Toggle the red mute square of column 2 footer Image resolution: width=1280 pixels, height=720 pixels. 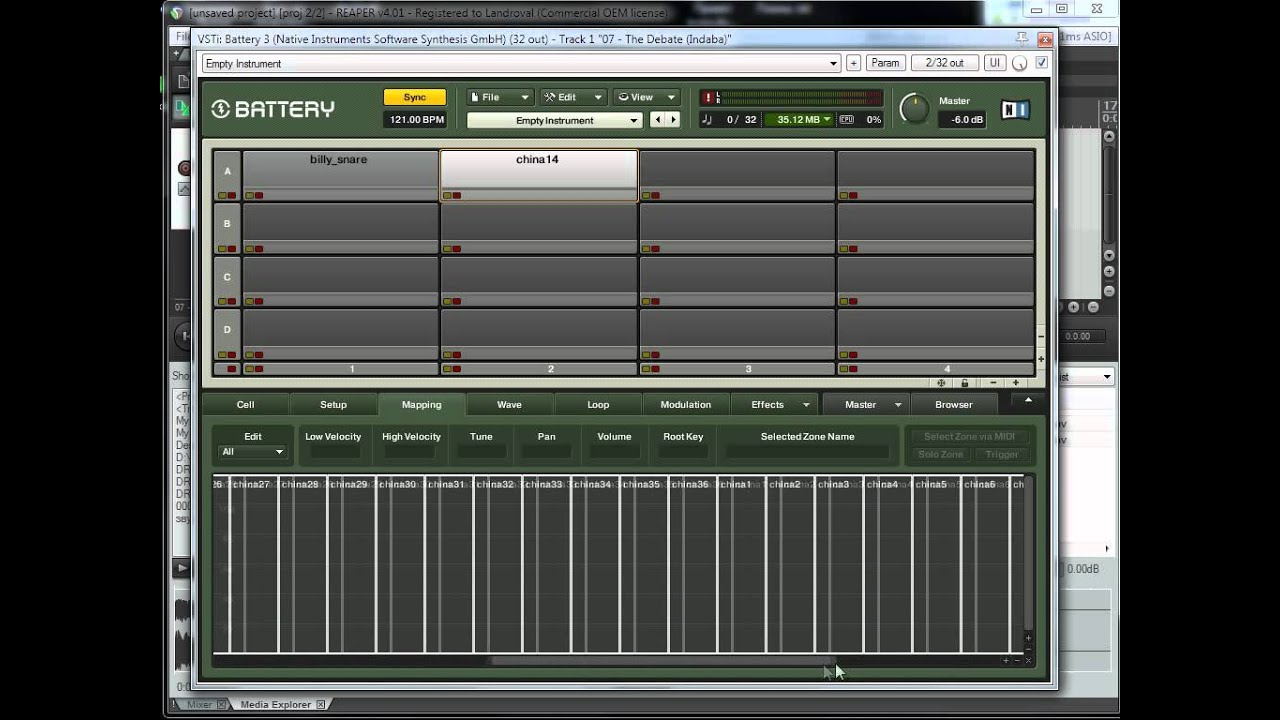click(x=457, y=369)
